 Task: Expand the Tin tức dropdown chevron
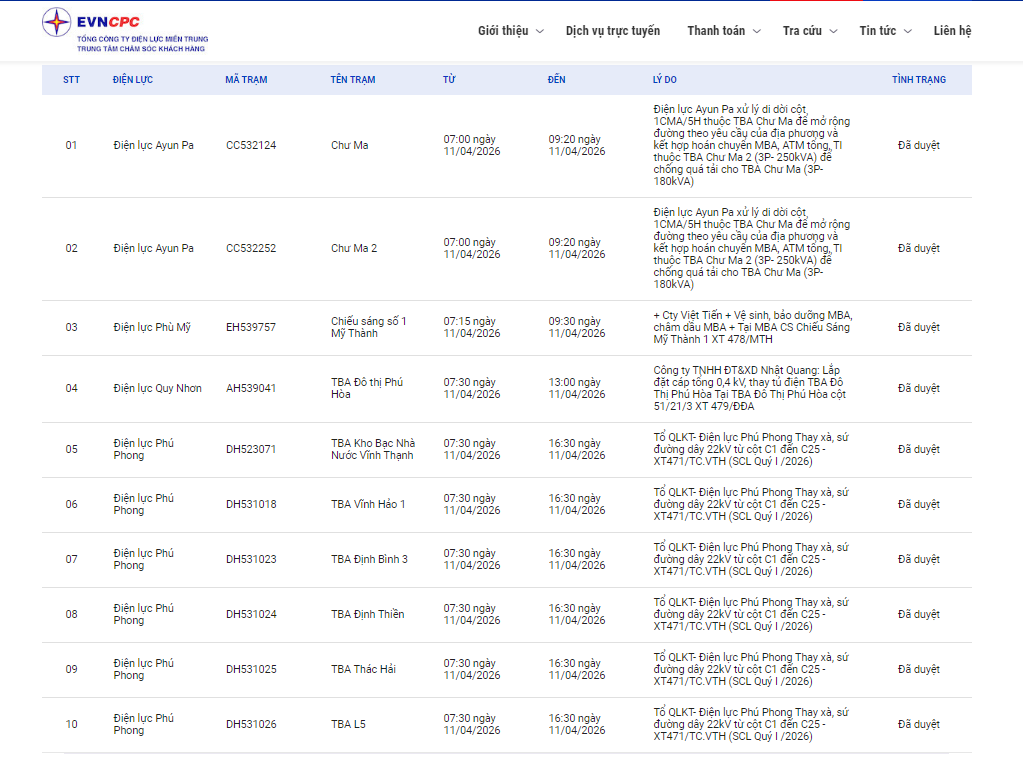[908, 31]
